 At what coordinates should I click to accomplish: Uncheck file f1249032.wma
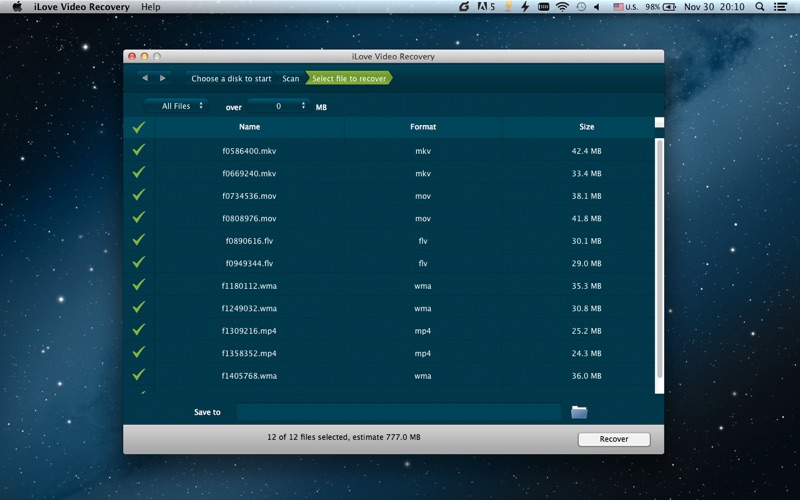pyautogui.click(x=139, y=307)
